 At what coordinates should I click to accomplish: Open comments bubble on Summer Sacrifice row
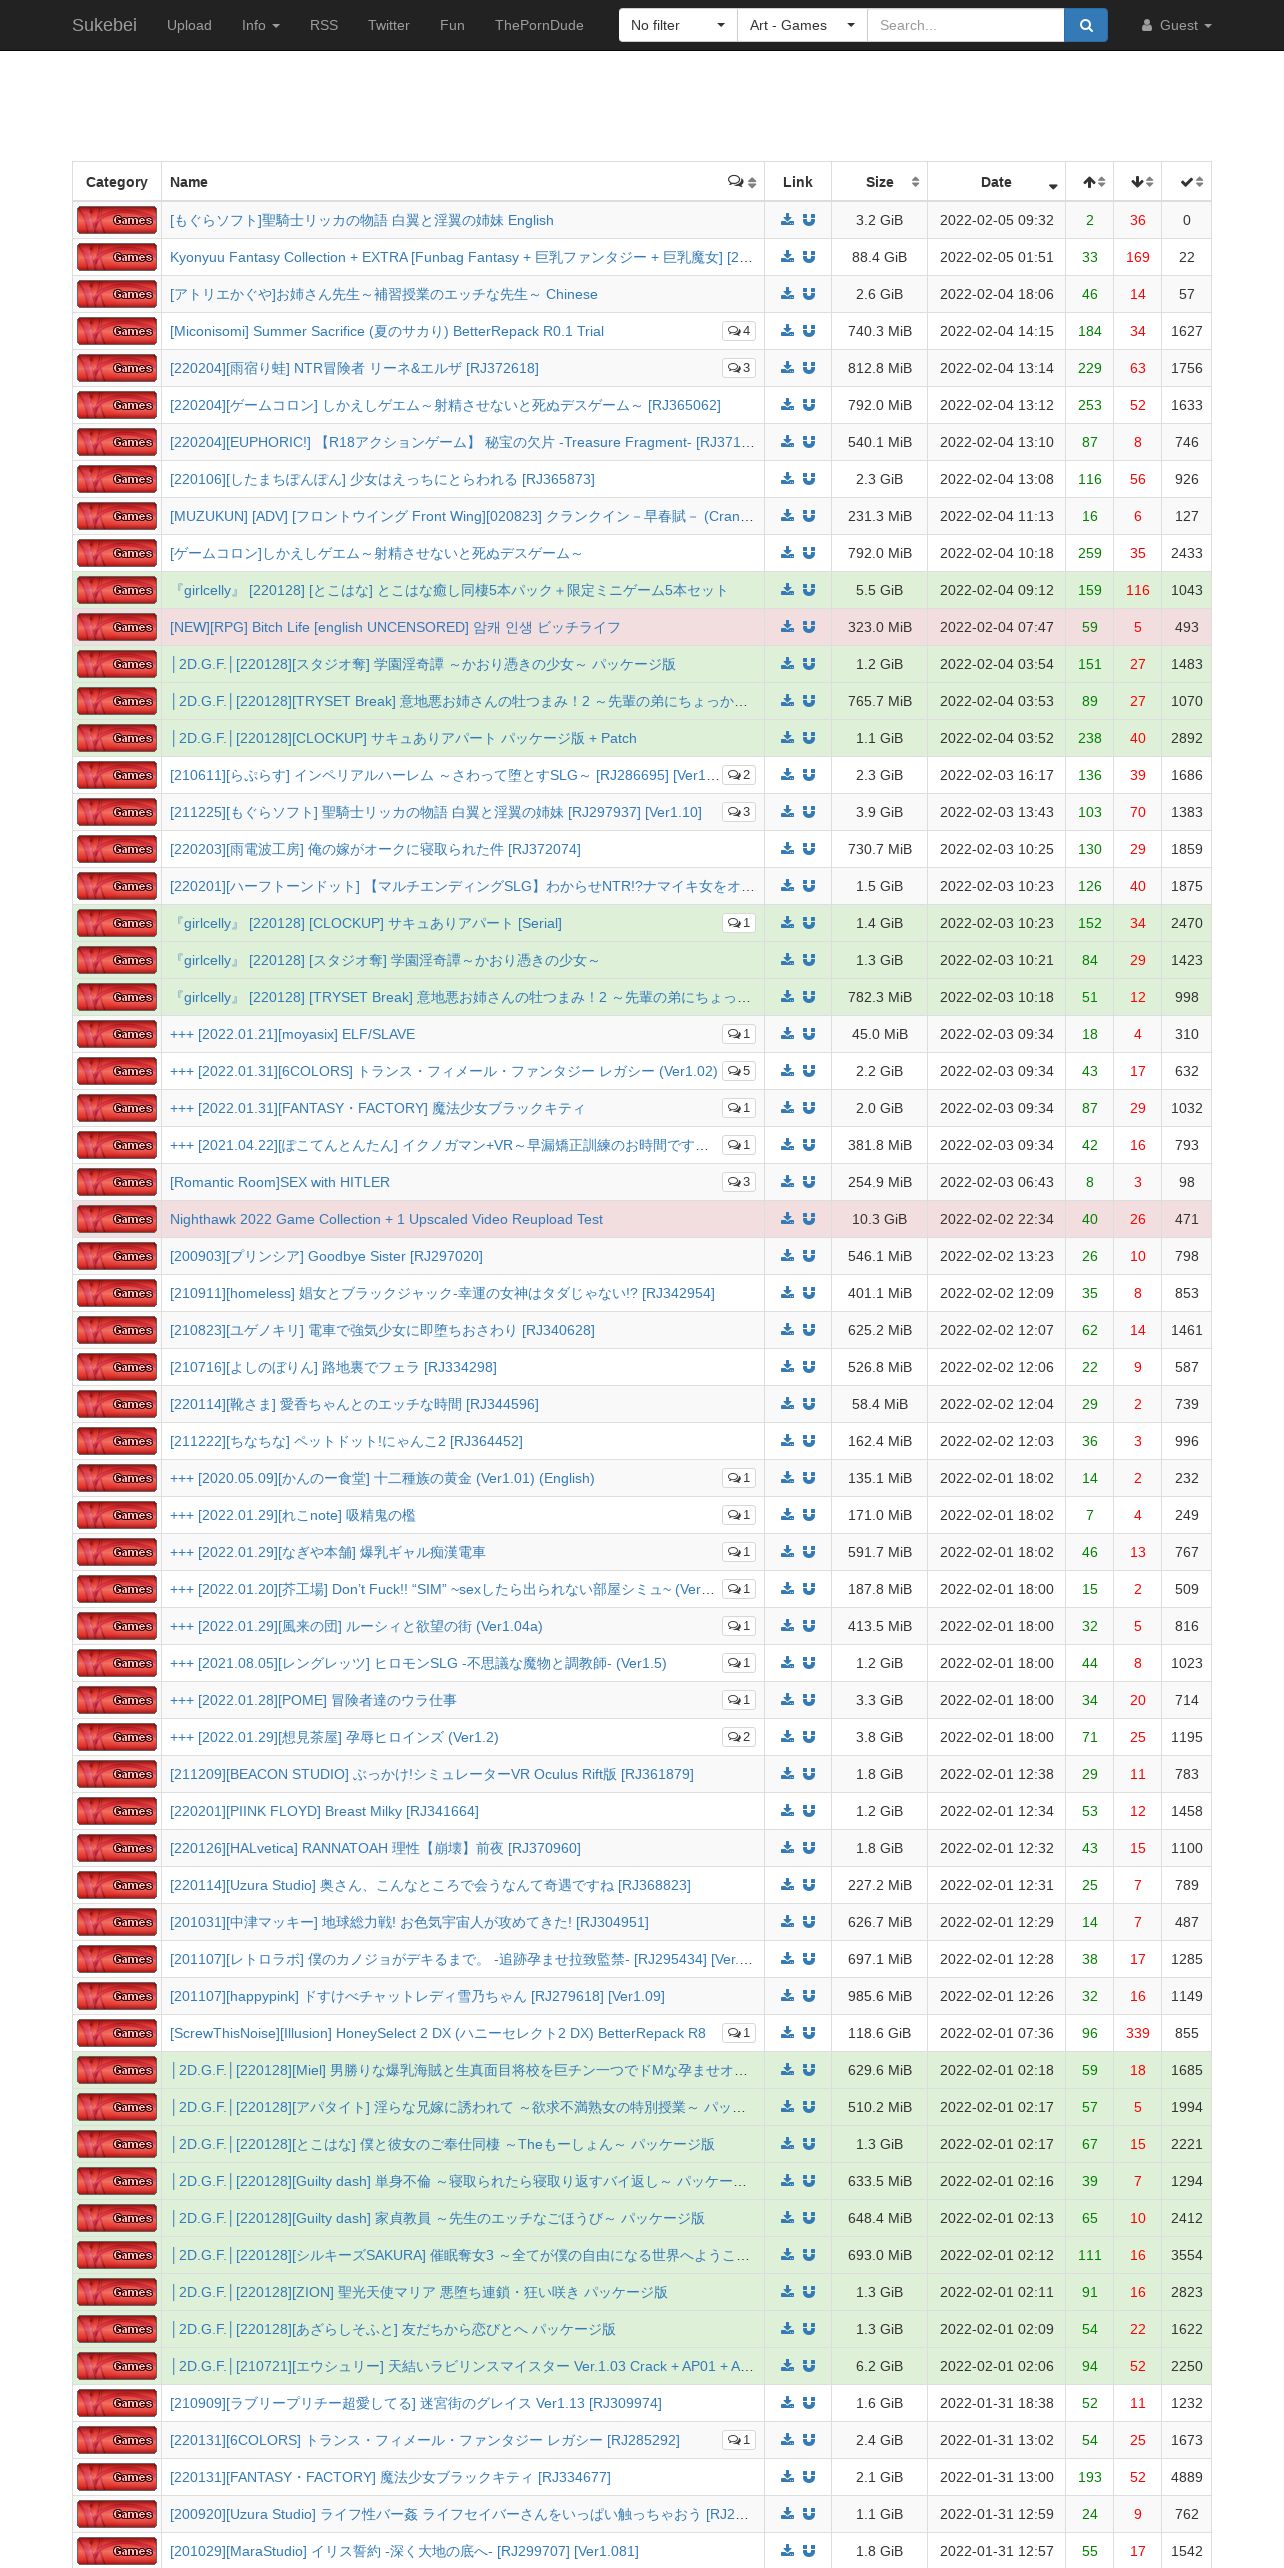(739, 331)
